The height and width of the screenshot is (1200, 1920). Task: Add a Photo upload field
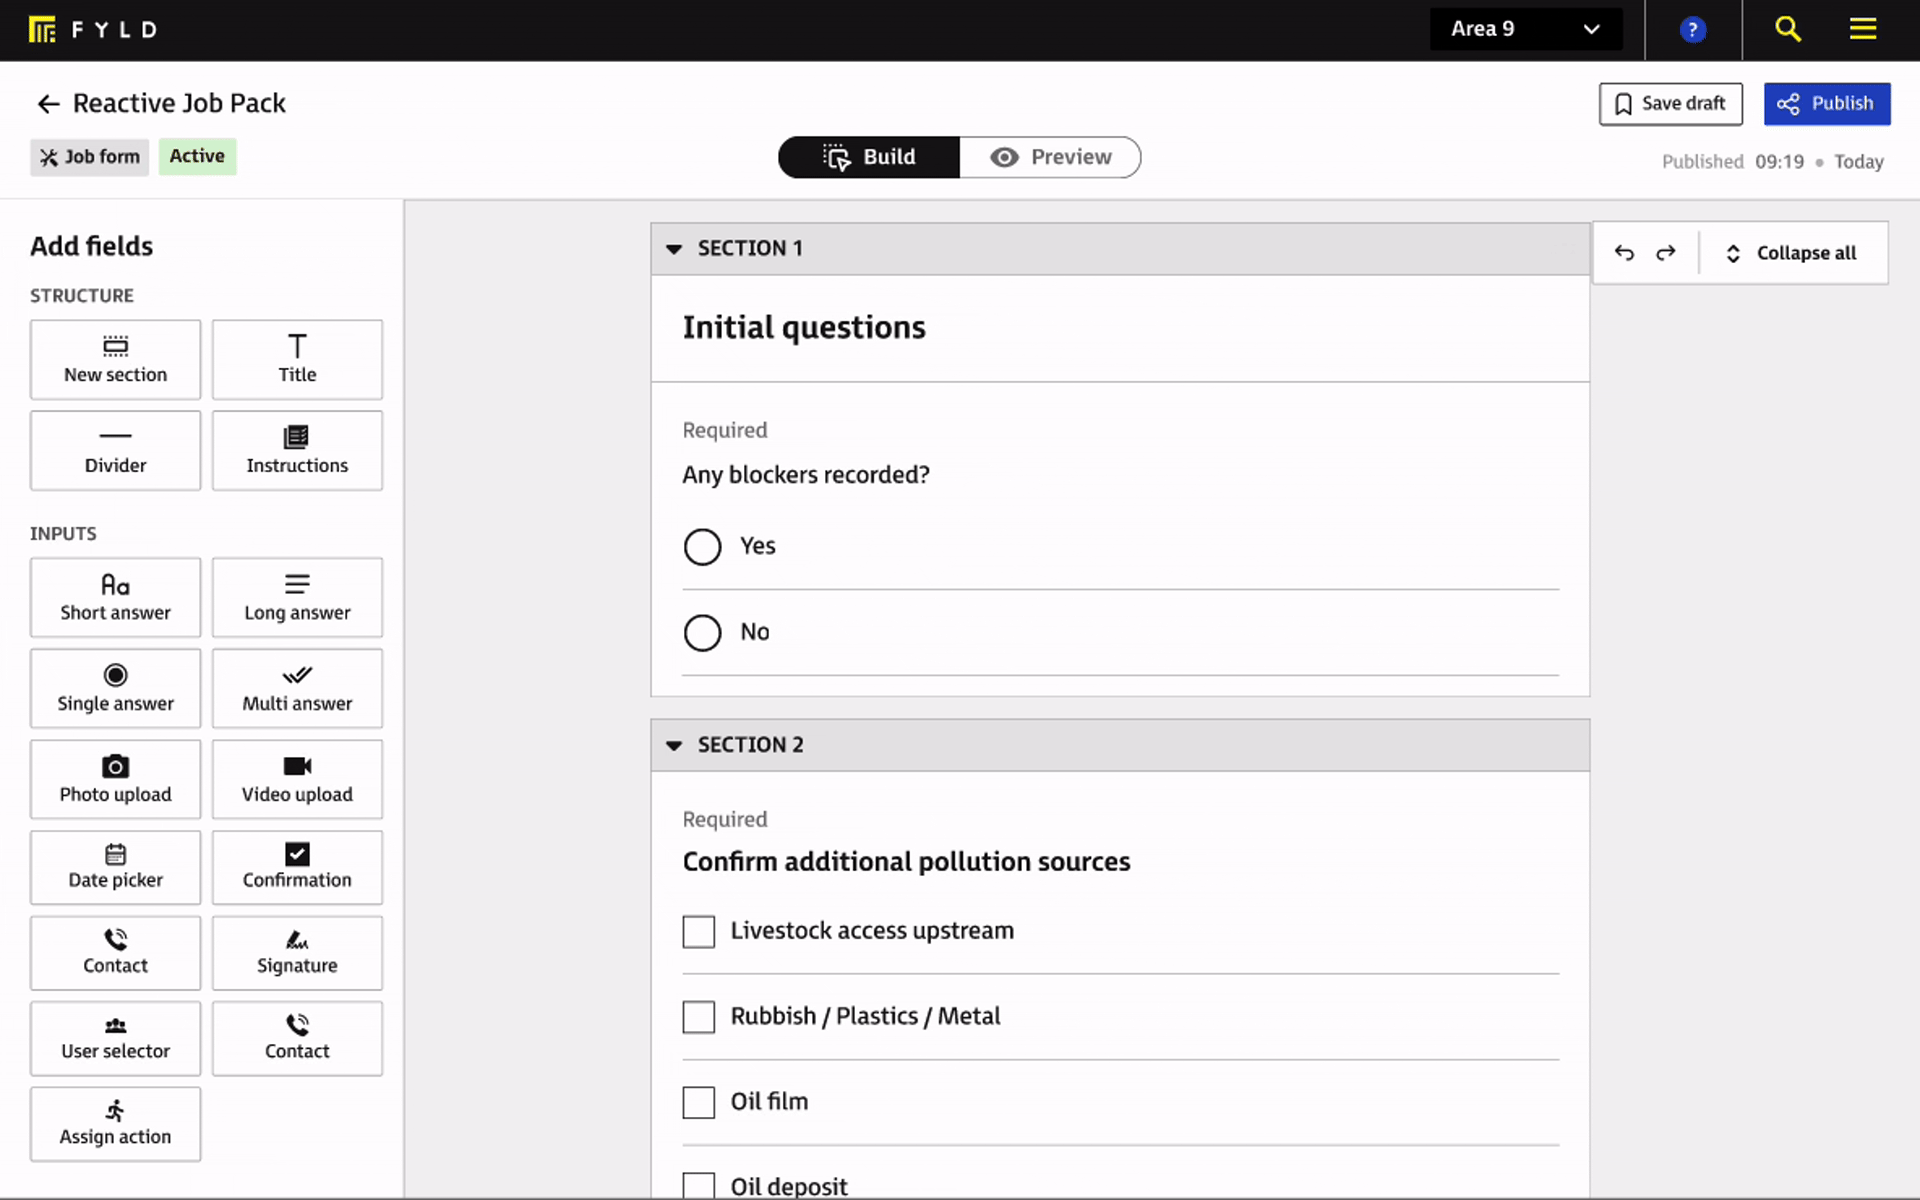pos(115,779)
